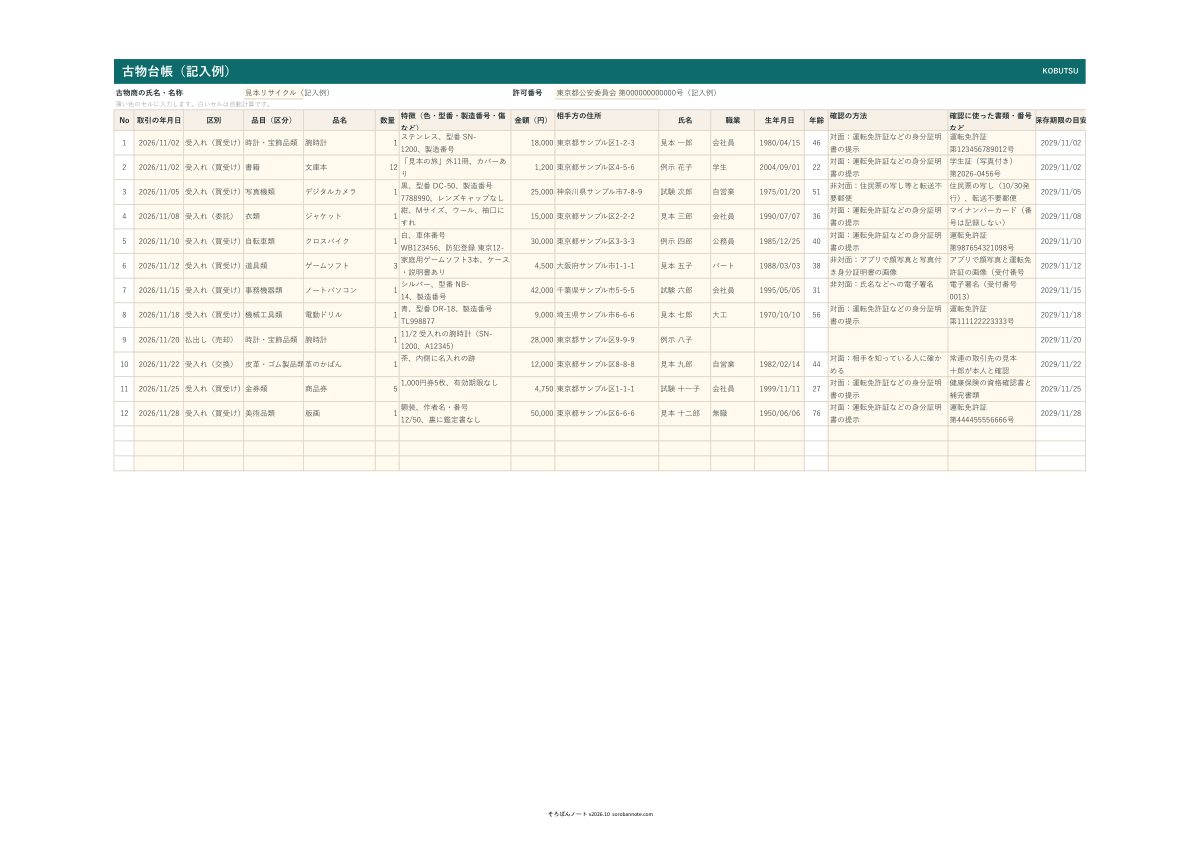Image resolution: width=1200 pixels, height=849 pixels.
Task: Click the "受入れ（委託）" transaction type cell
Action: 213,216
